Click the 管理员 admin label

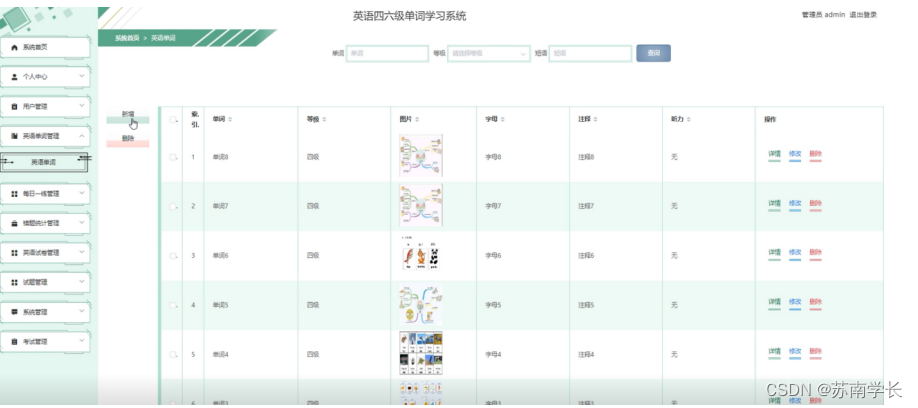tap(823, 15)
